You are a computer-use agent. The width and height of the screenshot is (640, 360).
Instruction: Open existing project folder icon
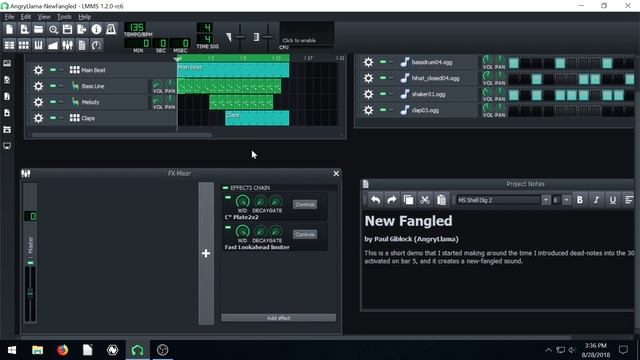click(x=38, y=29)
